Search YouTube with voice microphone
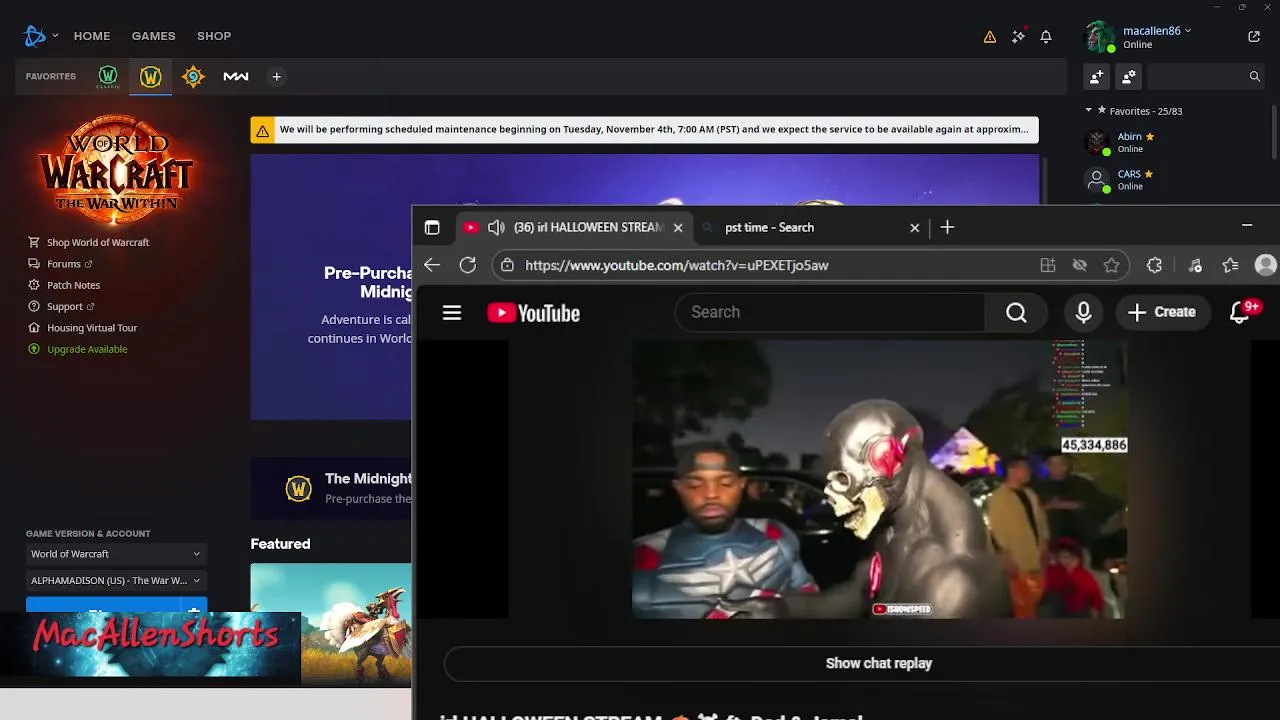 coord(1083,313)
